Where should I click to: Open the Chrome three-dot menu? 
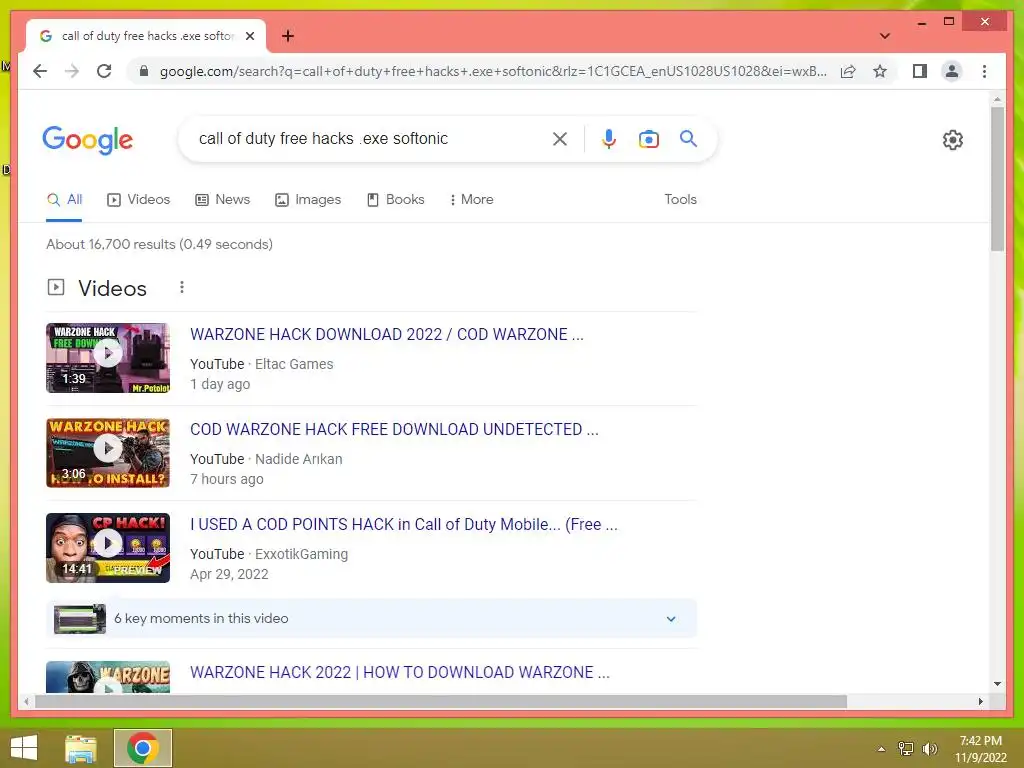coord(984,71)
